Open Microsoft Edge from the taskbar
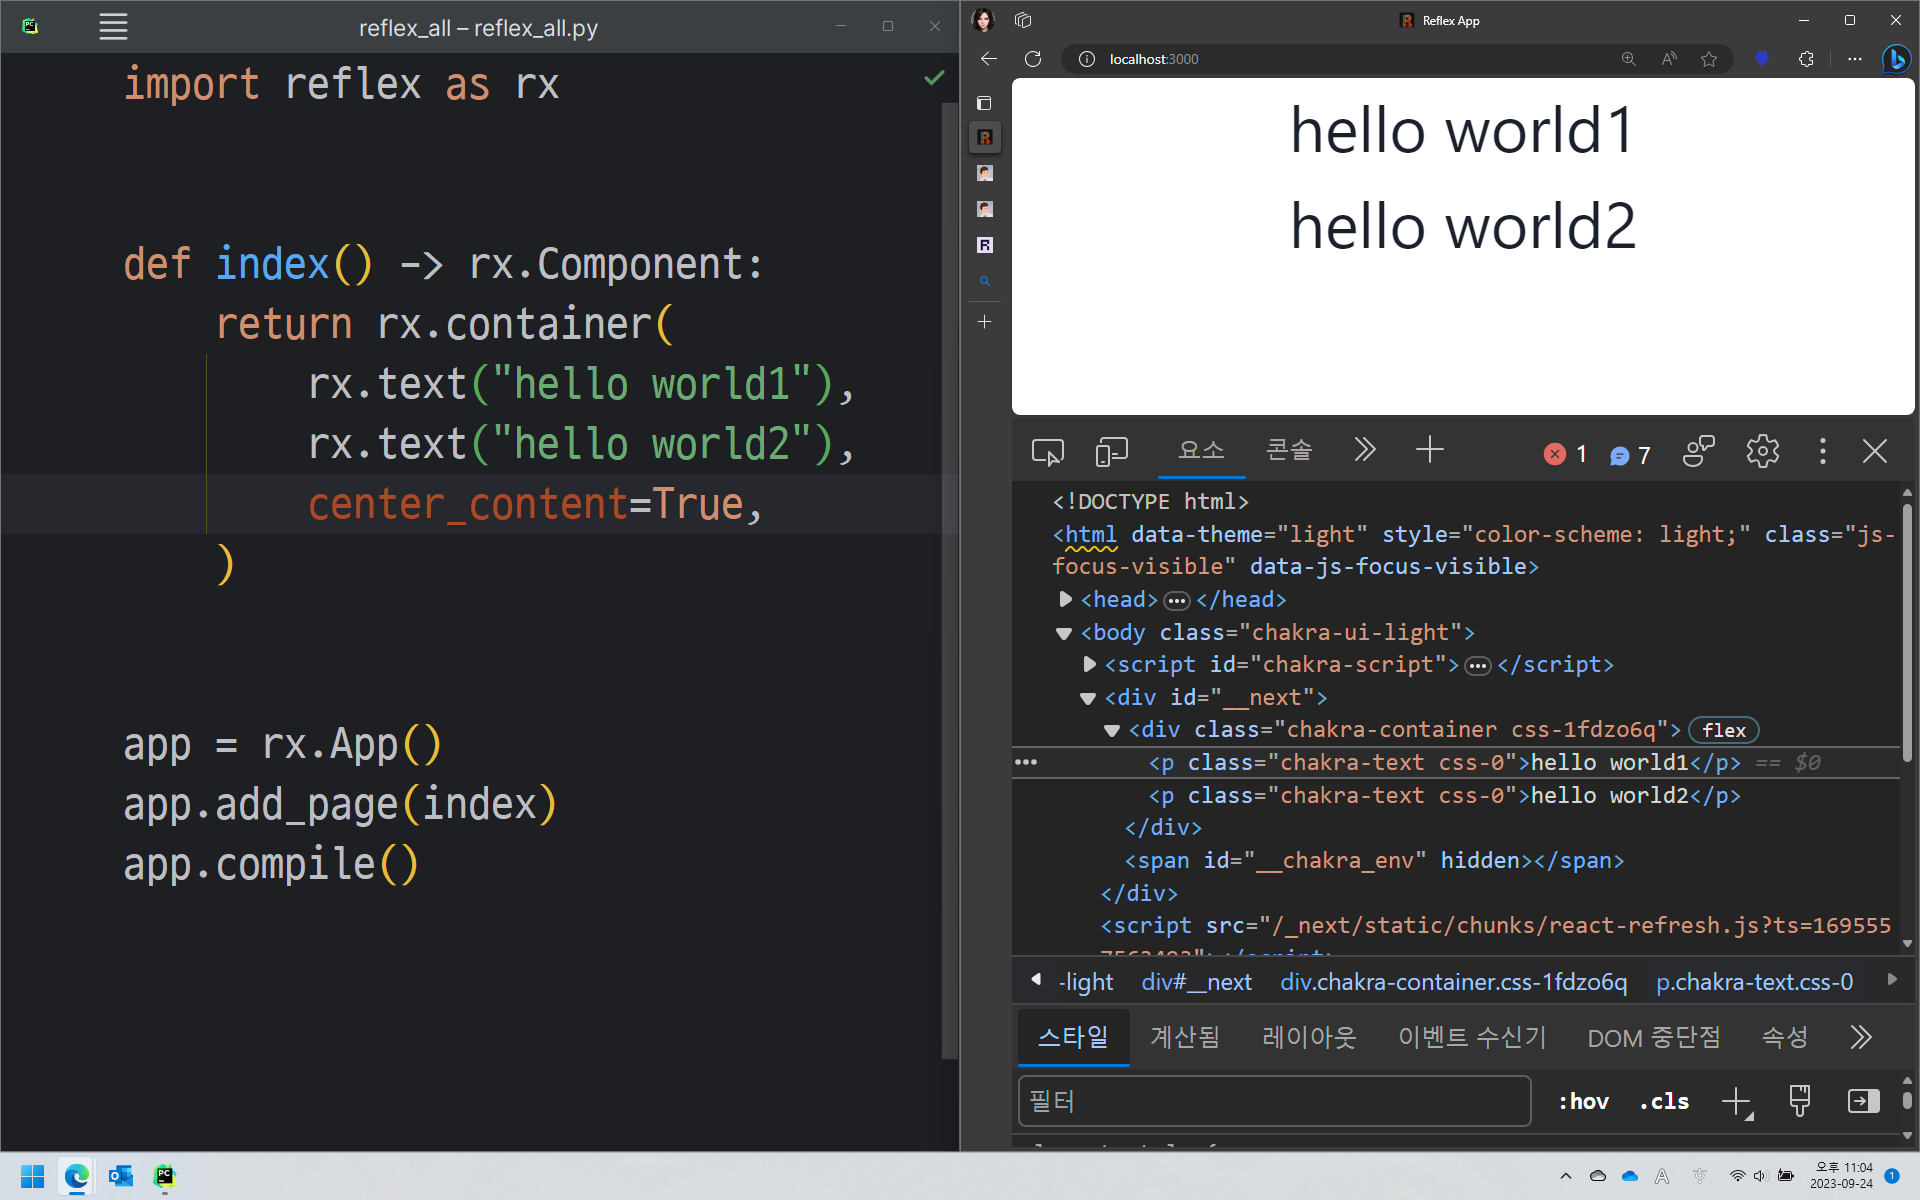 [77, 1176]
